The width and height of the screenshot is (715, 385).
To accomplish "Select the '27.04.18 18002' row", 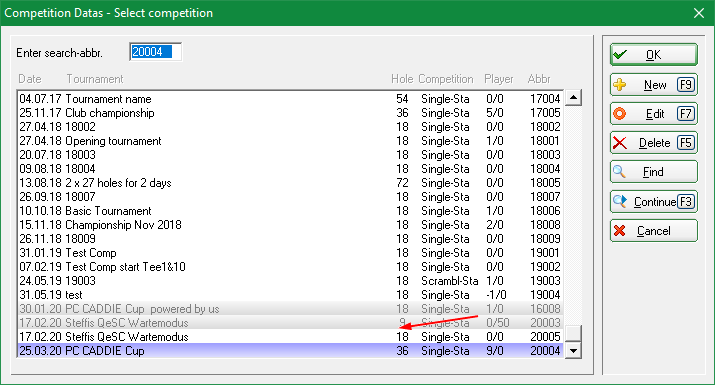I will 290,127.
